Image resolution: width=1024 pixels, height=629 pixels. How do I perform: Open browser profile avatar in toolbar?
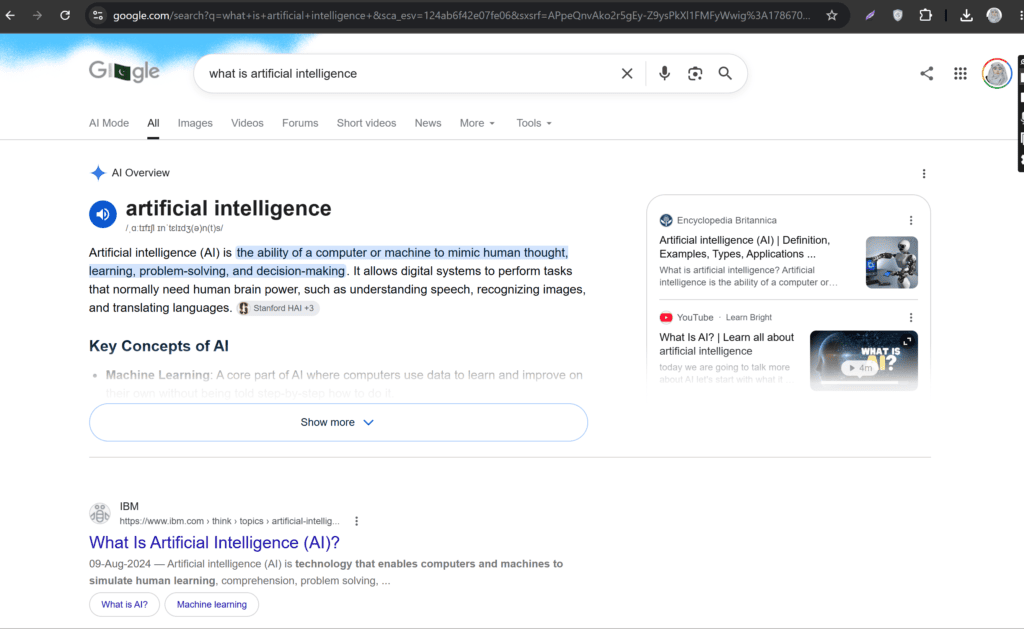994,15
